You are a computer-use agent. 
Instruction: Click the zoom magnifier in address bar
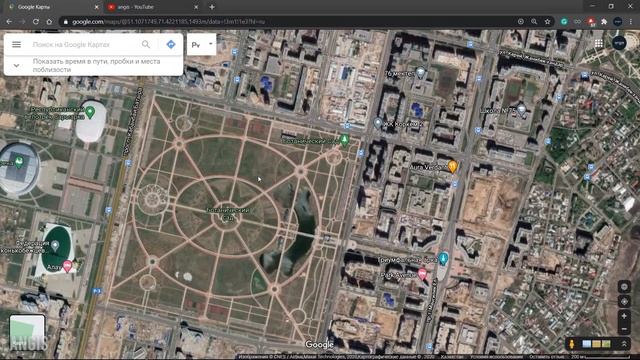[534, 22]
